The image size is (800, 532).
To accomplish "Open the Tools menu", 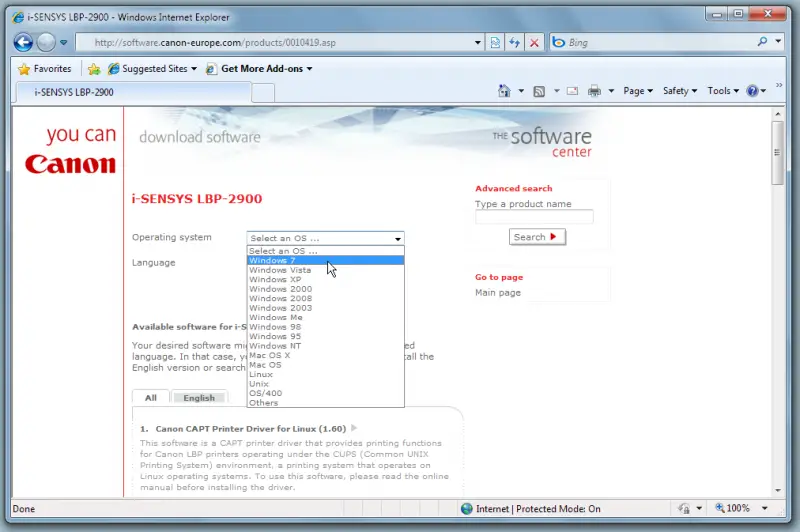I will 723,91.
